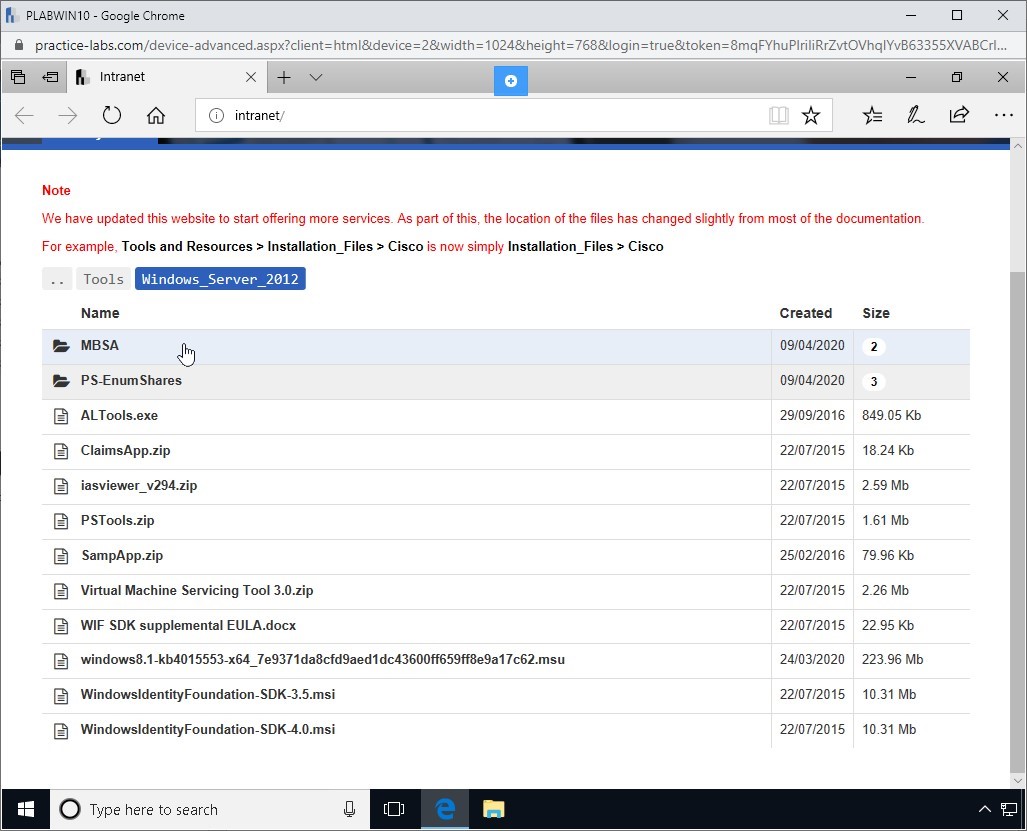The image size is (1027, 831).
Task: Open the Add notes pen tool
Action: pyautogui.click(x=915, y=115)
